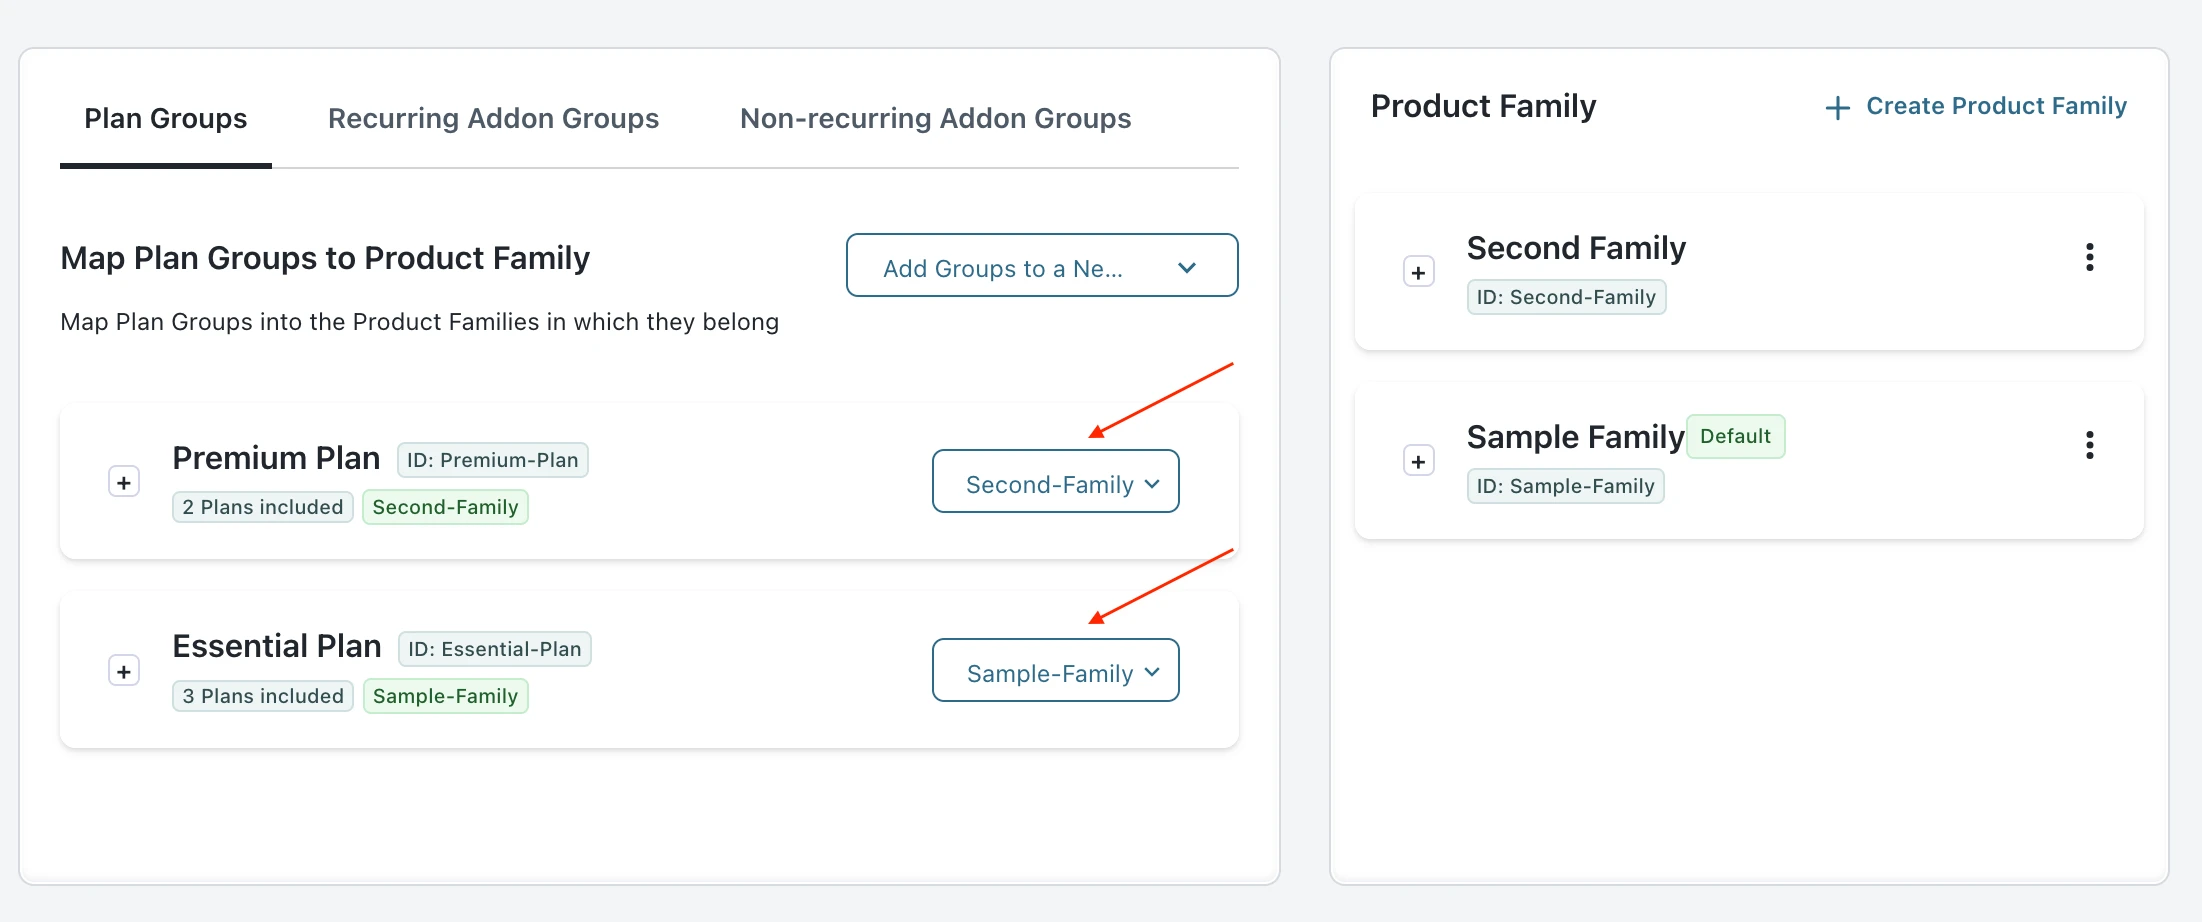2202x922 pixels.
Task: Switch to Recurring Addon Groups tab
Action: (x=493, y=119)
